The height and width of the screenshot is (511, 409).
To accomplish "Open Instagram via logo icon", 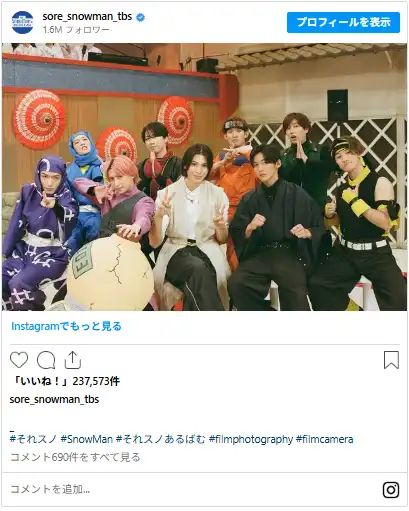I will coord(391,490).
